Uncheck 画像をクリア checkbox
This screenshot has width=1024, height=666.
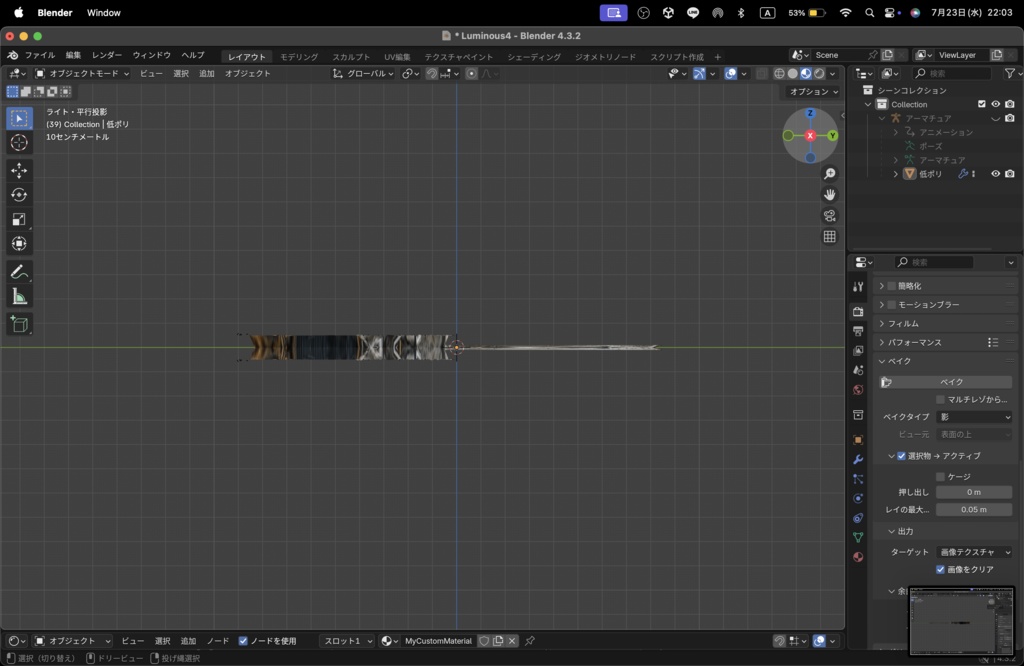(940, 569)
